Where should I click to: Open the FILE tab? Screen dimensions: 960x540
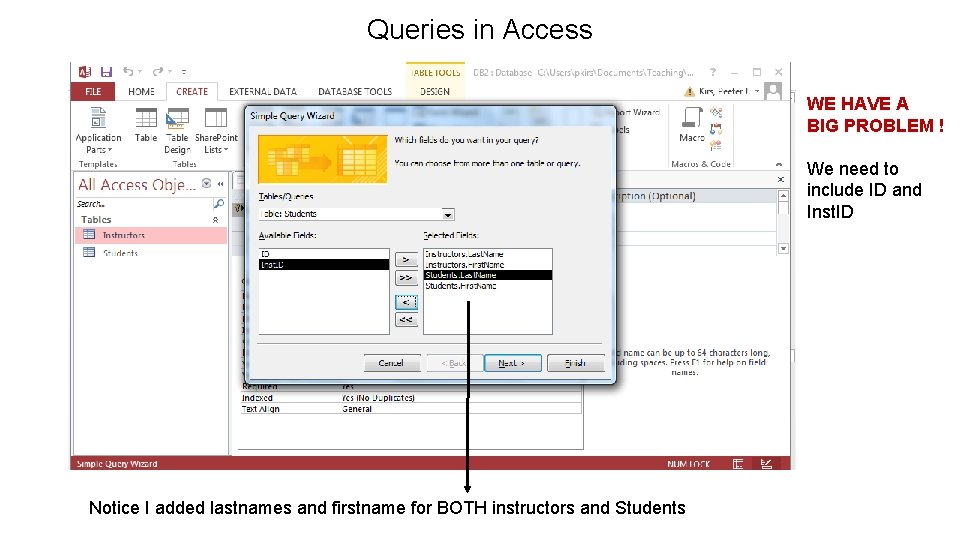pos(93,91)
